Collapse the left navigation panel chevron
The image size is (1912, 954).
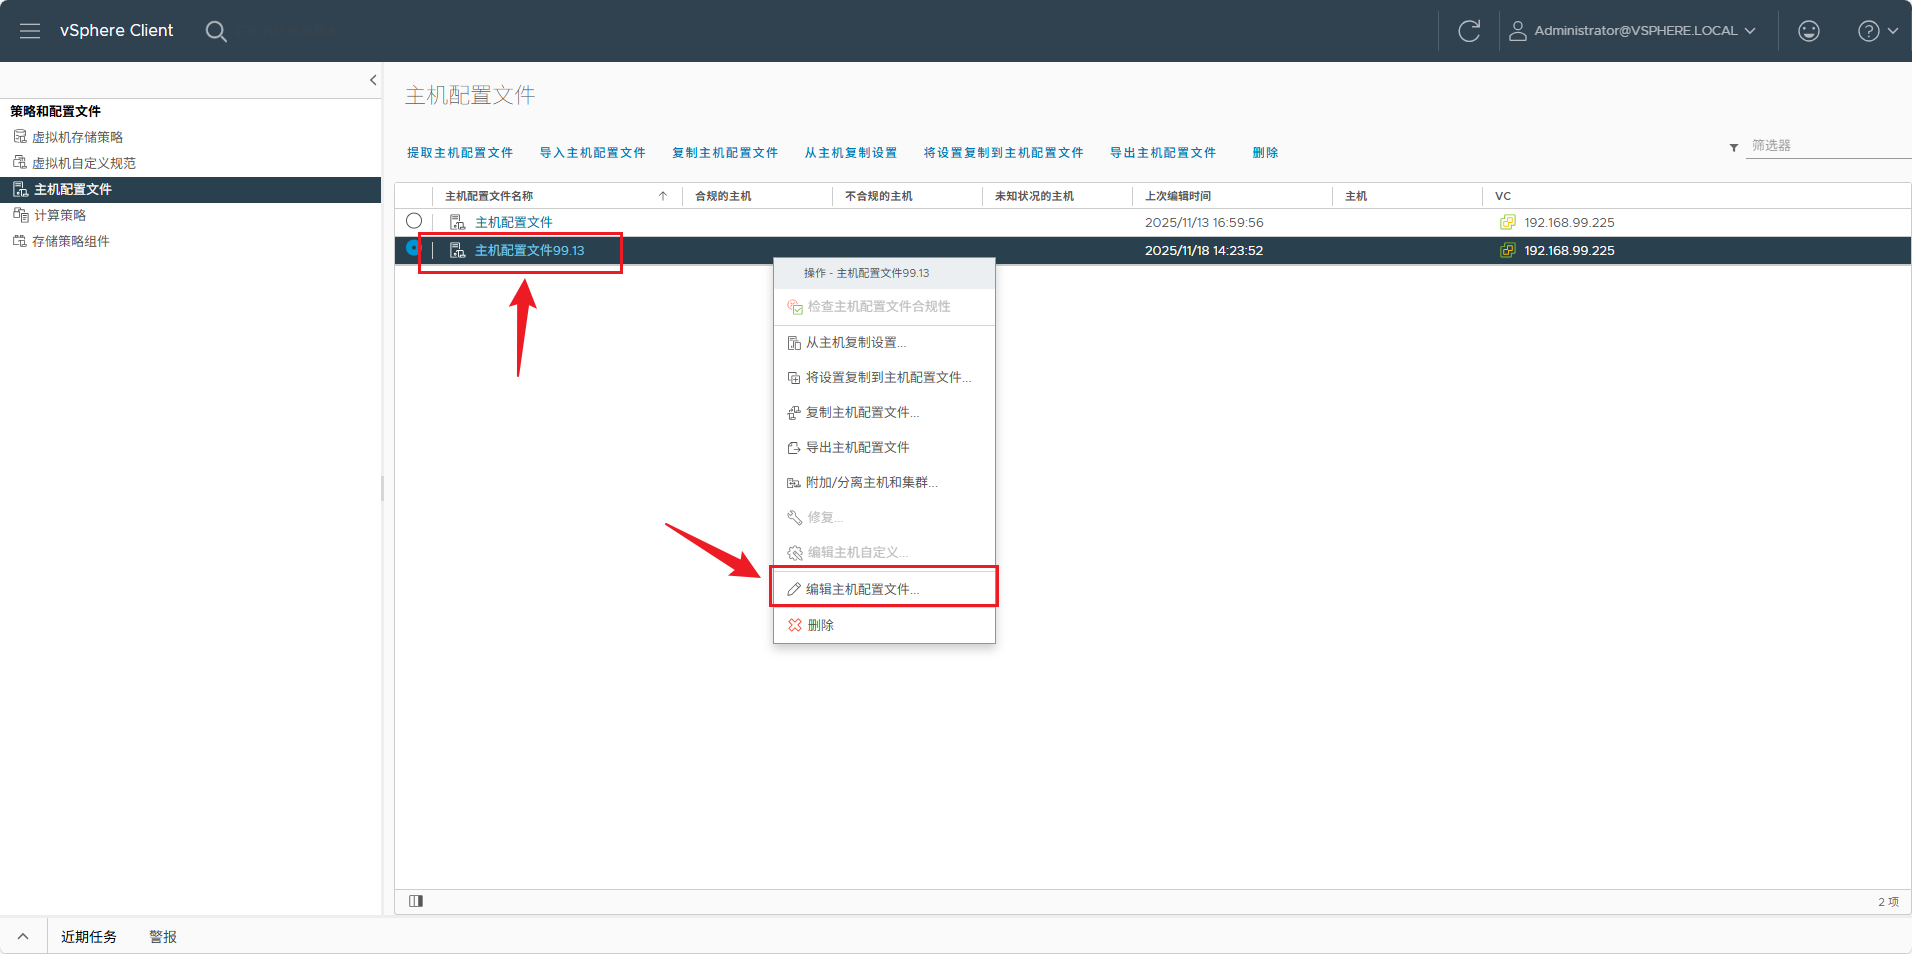(373, 80)
